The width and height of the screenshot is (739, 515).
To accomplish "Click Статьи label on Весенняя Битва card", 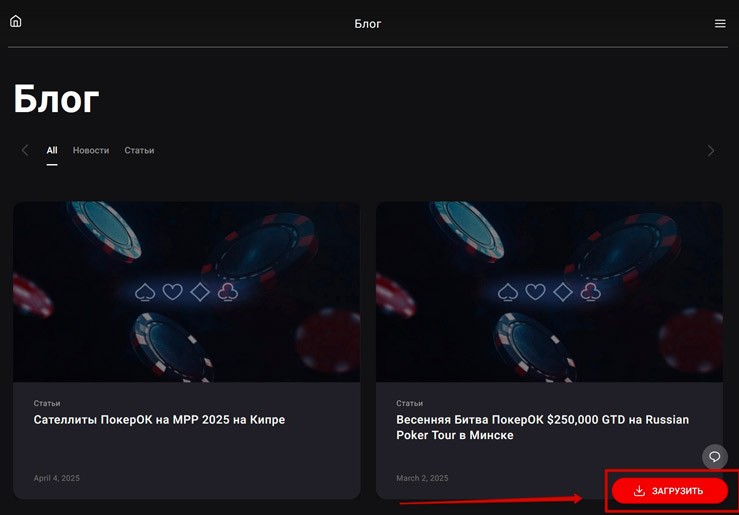I will (x=410, y=403).
